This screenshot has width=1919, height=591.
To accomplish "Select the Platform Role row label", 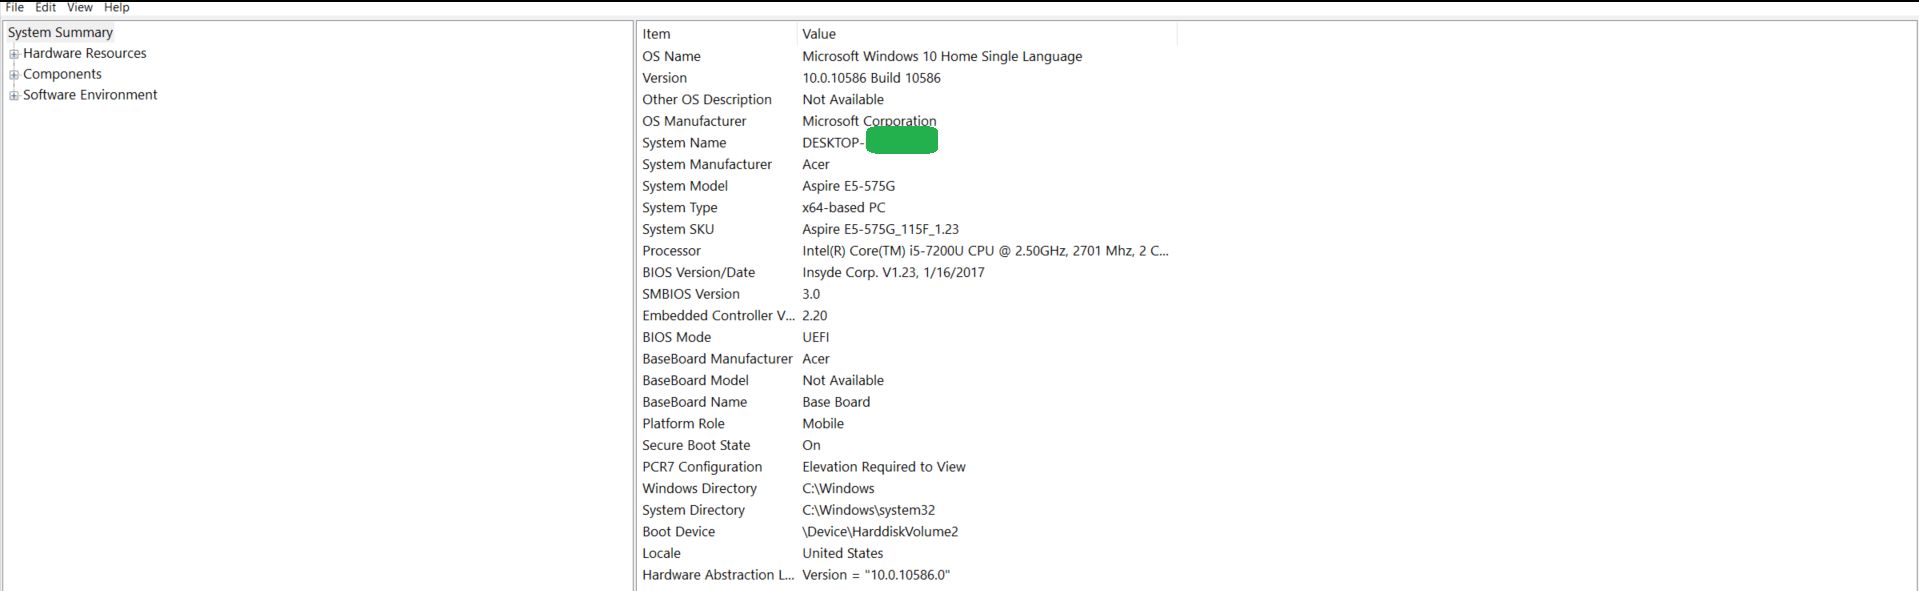I will (683, 424).
